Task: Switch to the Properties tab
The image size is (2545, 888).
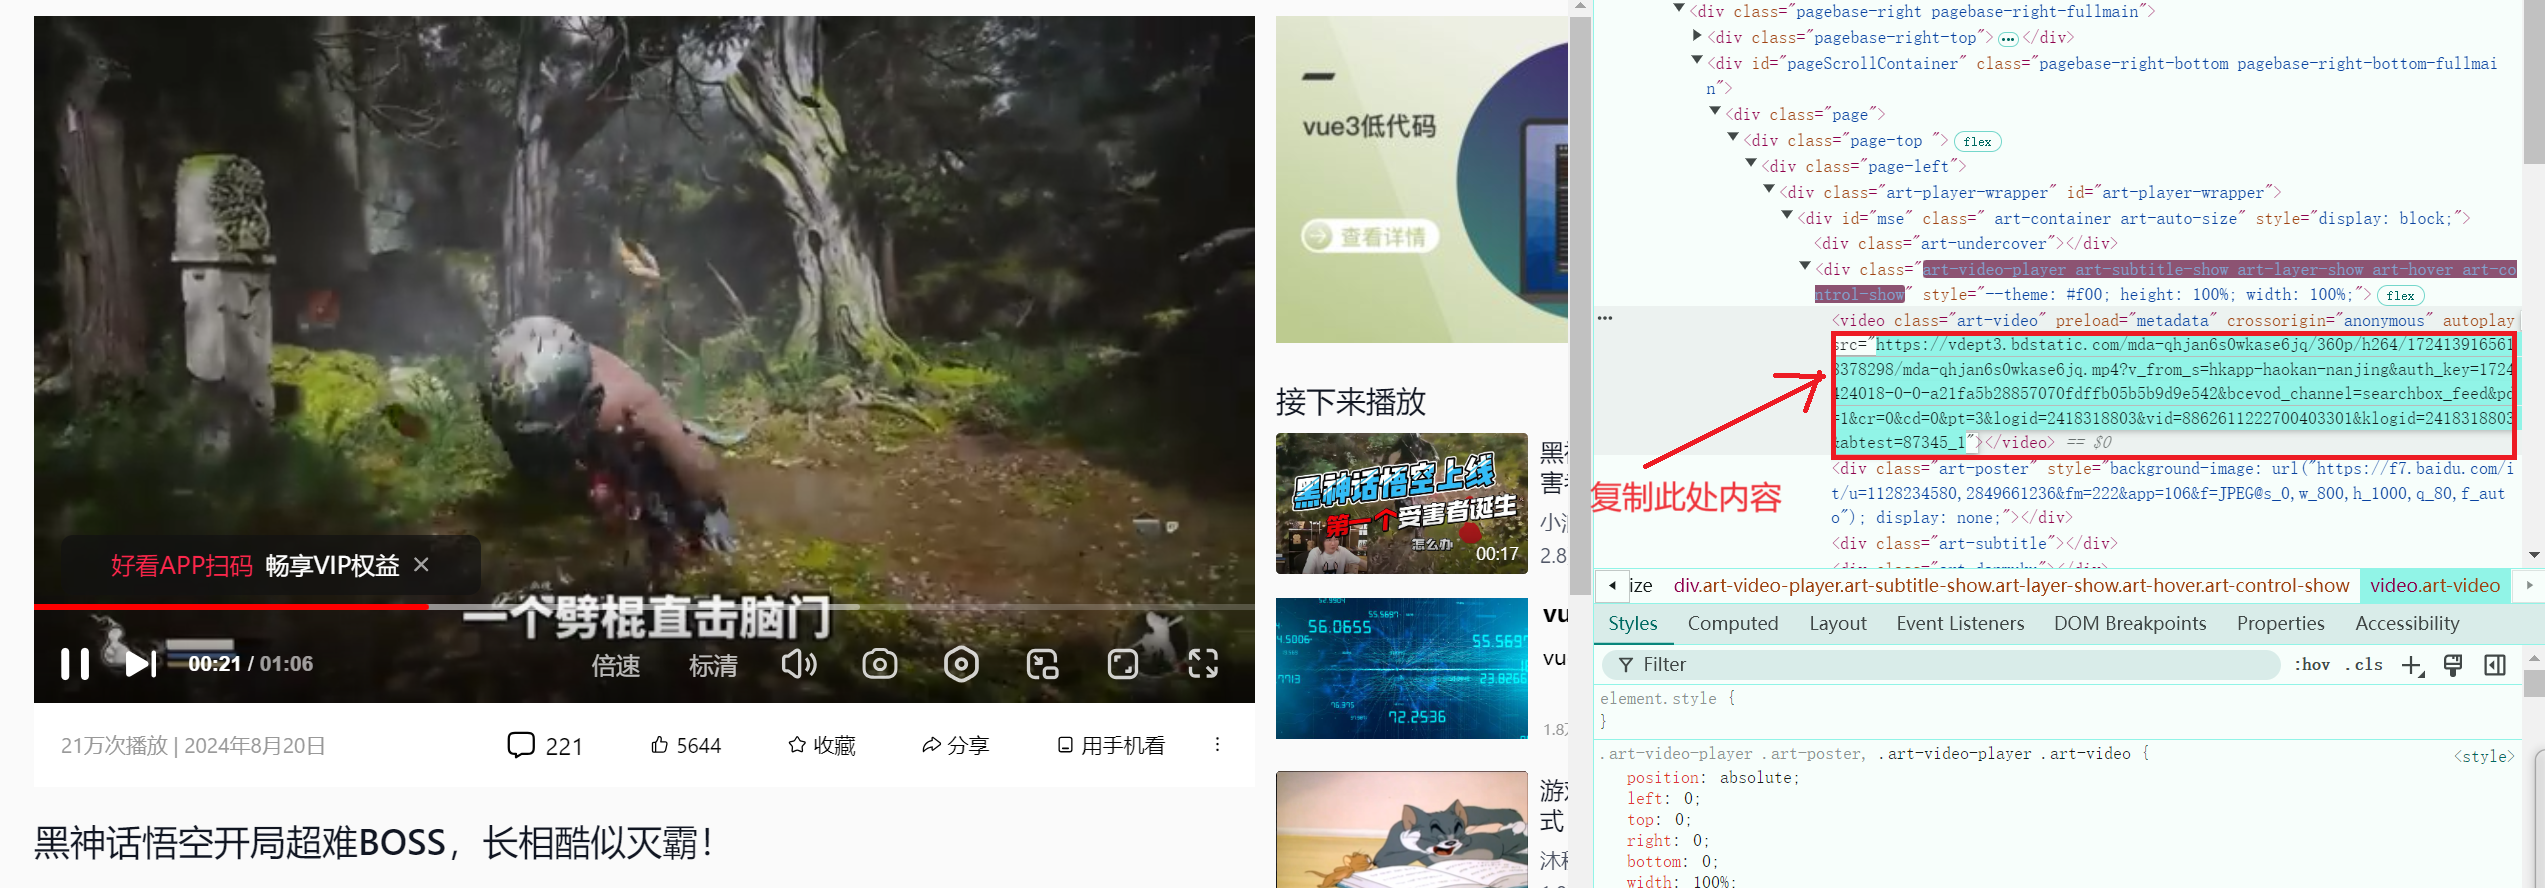Action: coord(2281,624)
